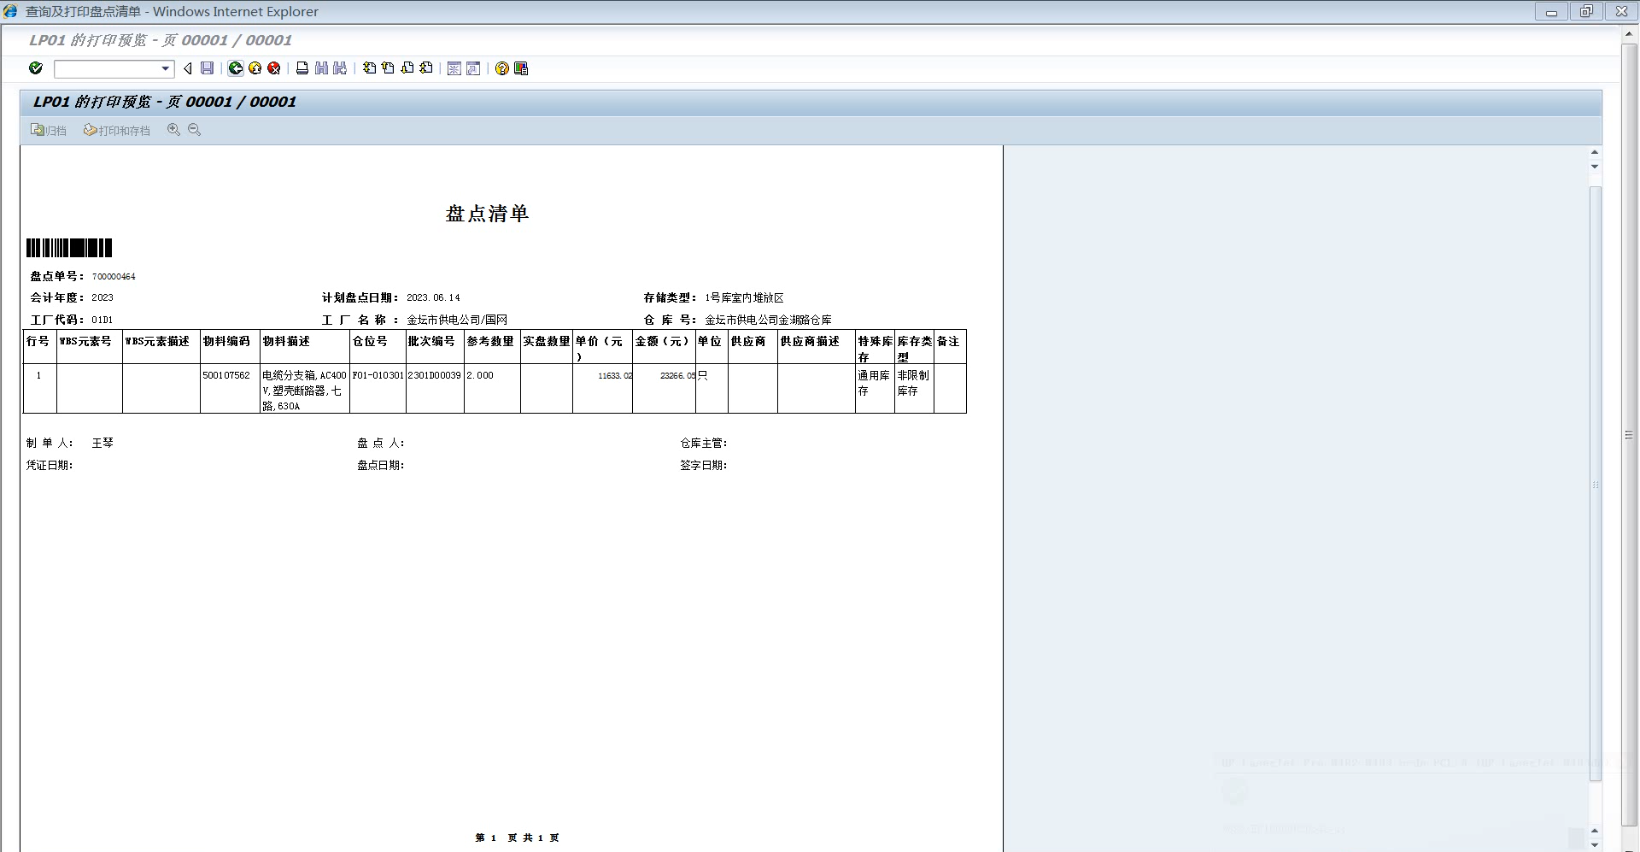Image resolution: width=1640 pixels, height=852 pixels.
Task: Restore the Internet Explorer window
Action: (1586, 12)
